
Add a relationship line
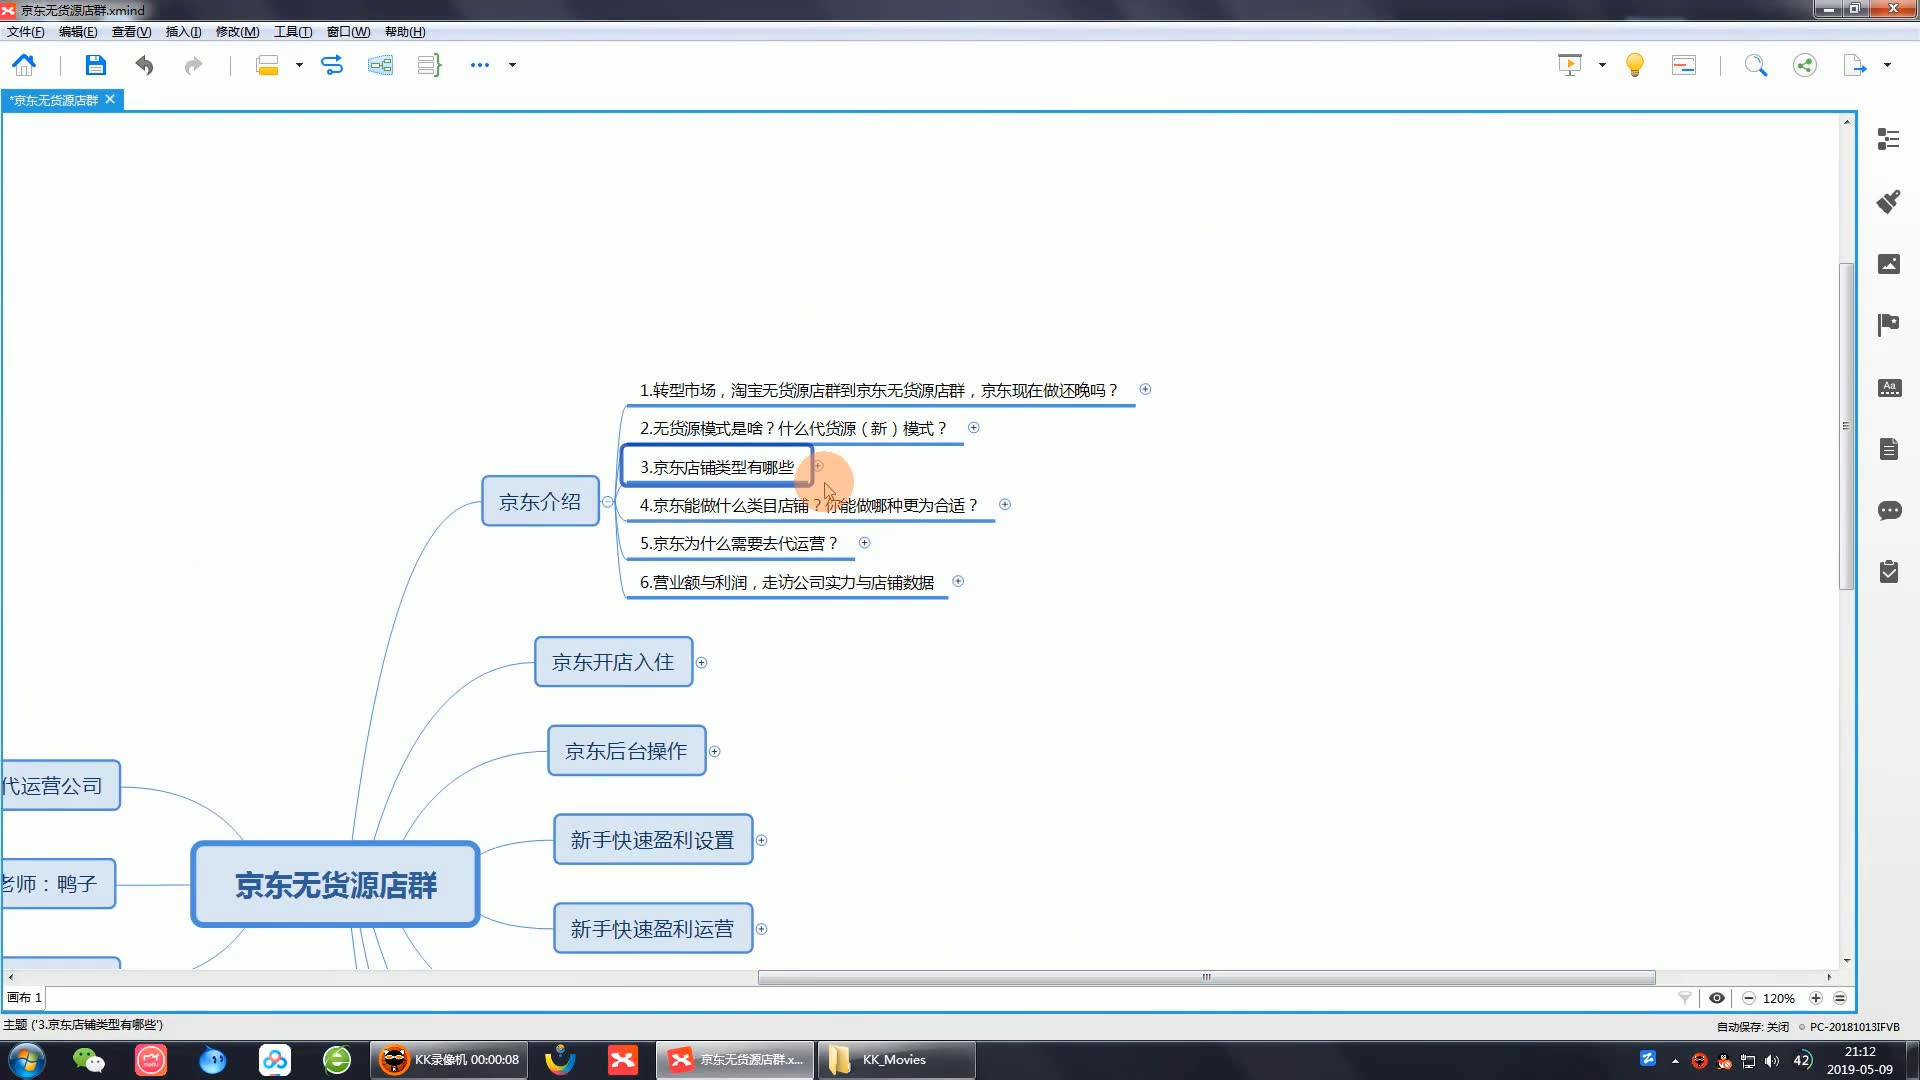(332, 65)
